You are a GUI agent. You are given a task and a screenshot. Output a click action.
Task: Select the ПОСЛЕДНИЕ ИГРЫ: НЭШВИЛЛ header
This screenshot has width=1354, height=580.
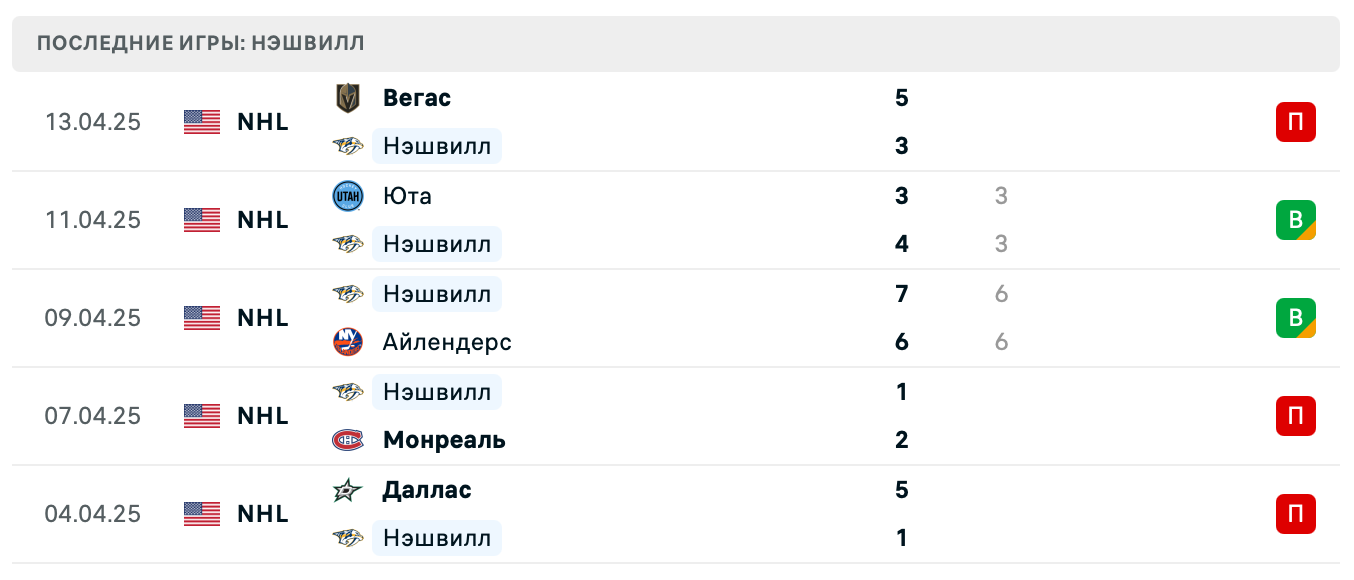click(x=200, y=43)
